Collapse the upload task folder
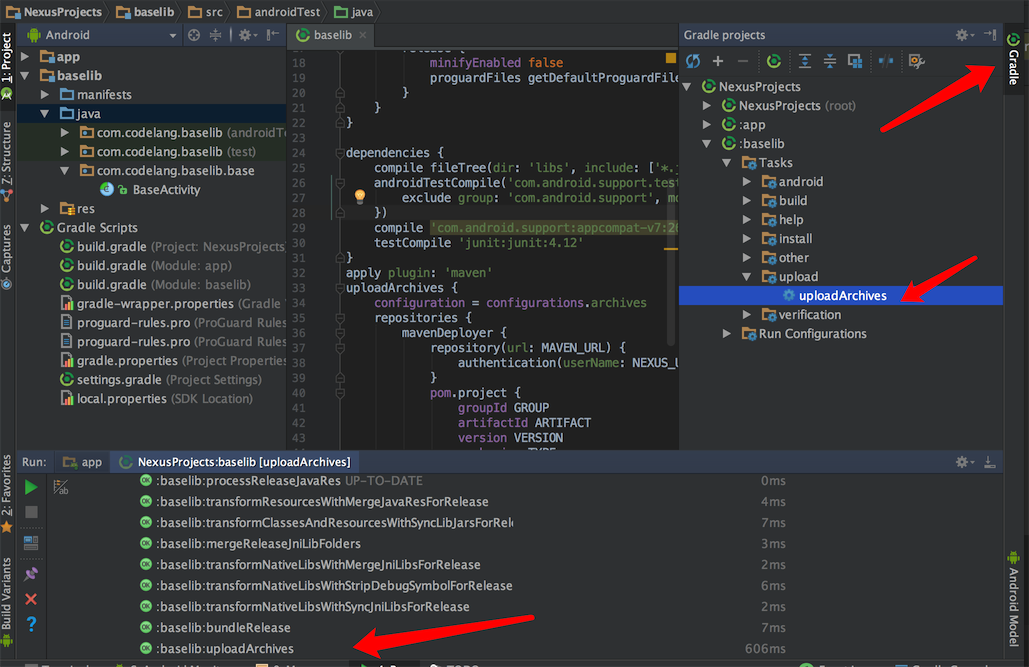 [748, 277]
